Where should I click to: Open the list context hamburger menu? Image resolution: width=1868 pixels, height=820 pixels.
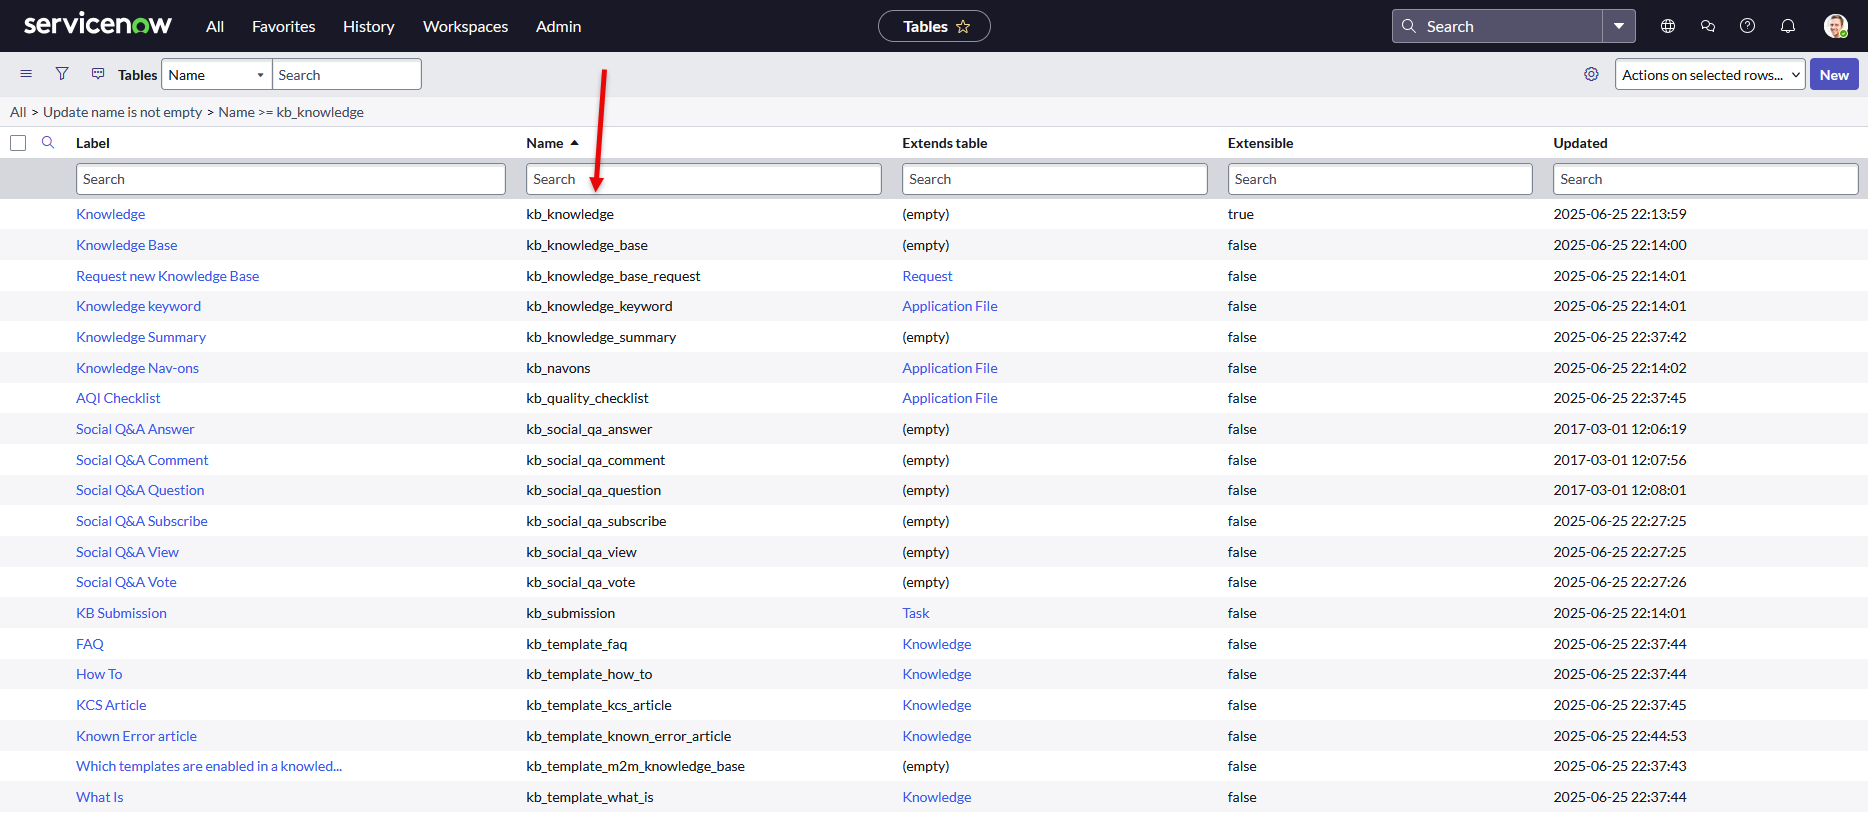[x=26, y=74]
